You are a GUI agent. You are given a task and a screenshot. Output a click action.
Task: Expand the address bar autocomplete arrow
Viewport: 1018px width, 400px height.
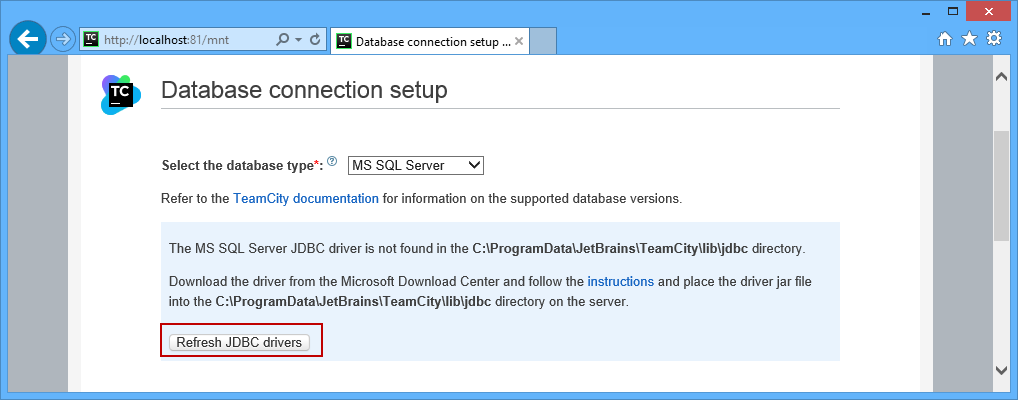(x=299, y=40)
